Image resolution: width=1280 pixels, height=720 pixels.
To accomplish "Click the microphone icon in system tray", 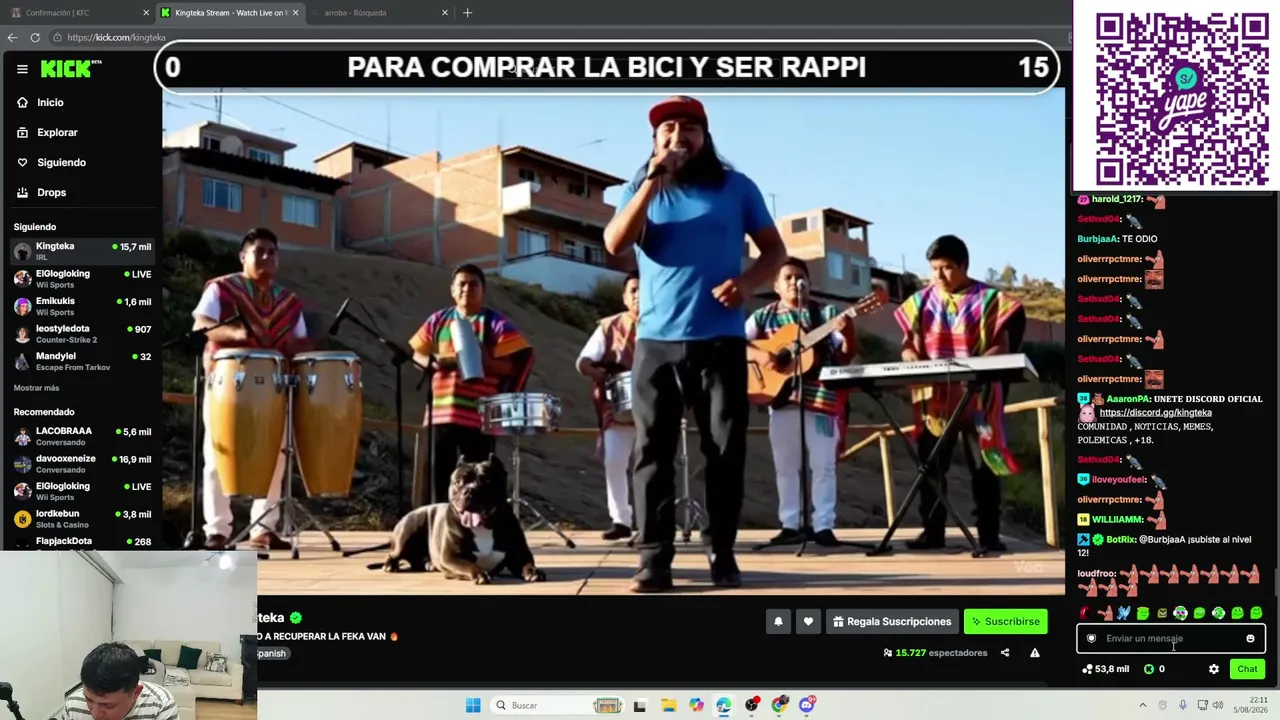I will coord(1181,705).
